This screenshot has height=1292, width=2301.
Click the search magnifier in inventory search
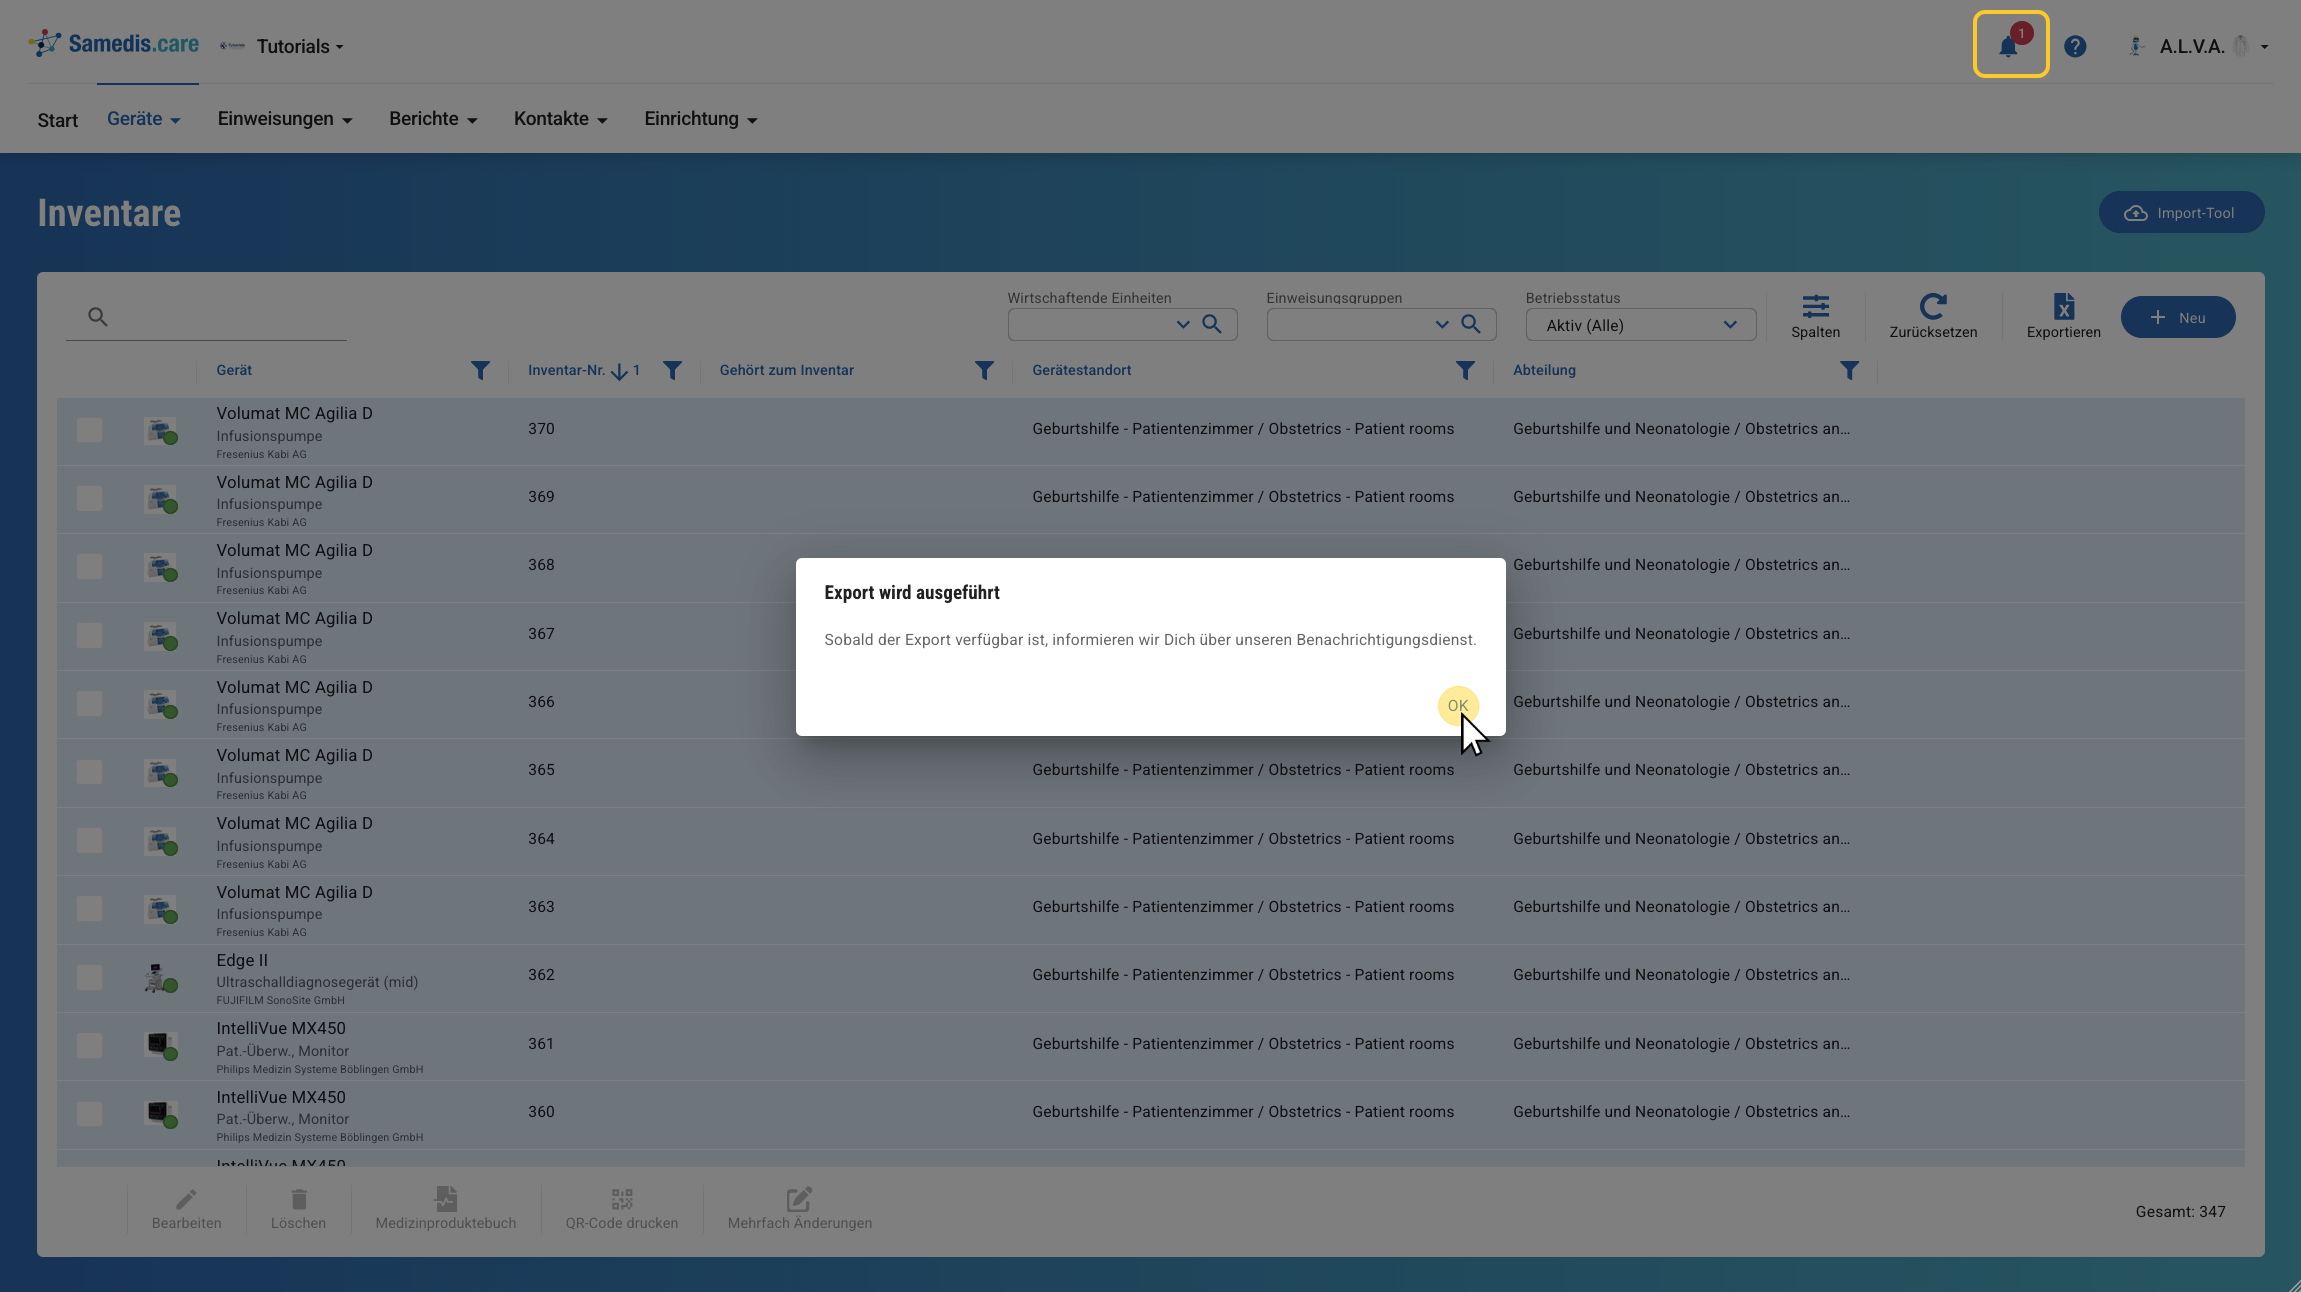click(x=97, y=317)
